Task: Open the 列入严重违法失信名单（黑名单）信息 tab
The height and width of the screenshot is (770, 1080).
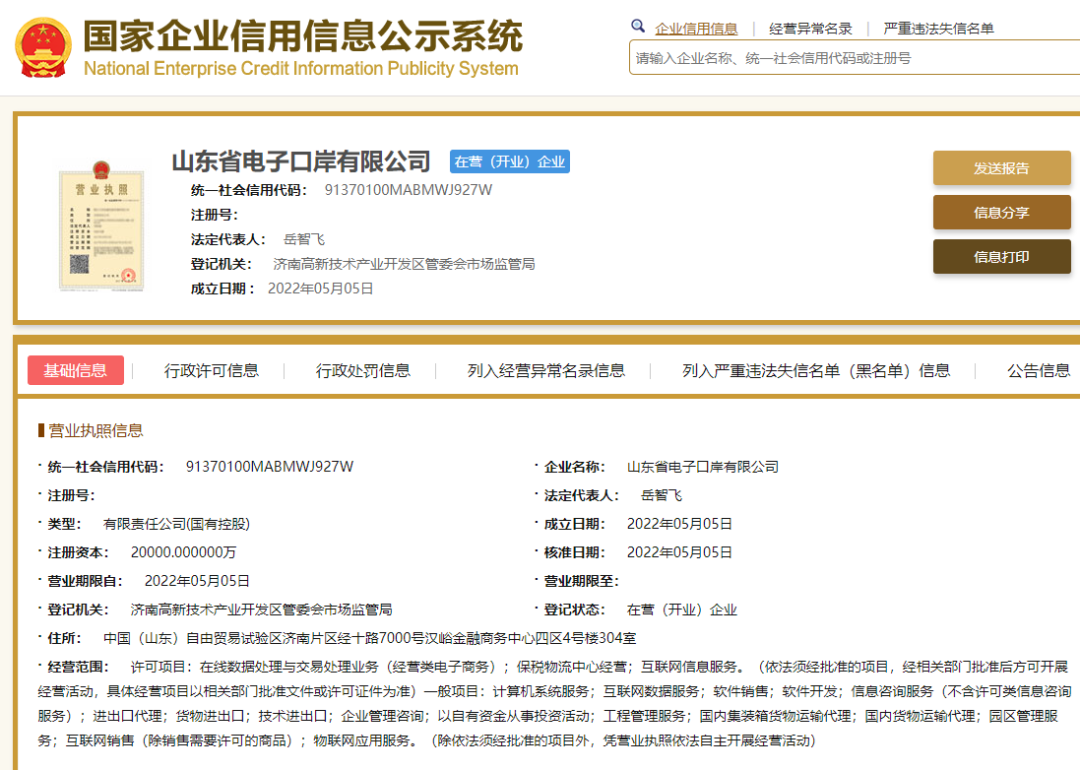Action: click(x=816, y=371)
